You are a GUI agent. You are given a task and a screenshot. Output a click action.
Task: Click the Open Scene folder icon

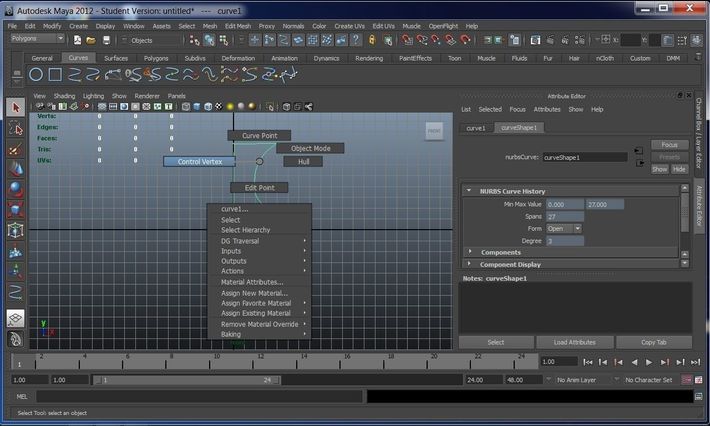(91, 40)
